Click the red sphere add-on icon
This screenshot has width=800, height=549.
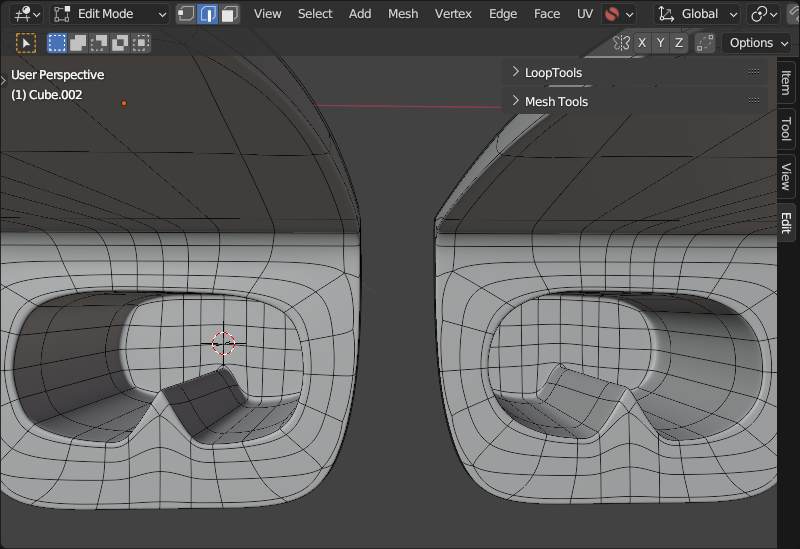(611, 14)
